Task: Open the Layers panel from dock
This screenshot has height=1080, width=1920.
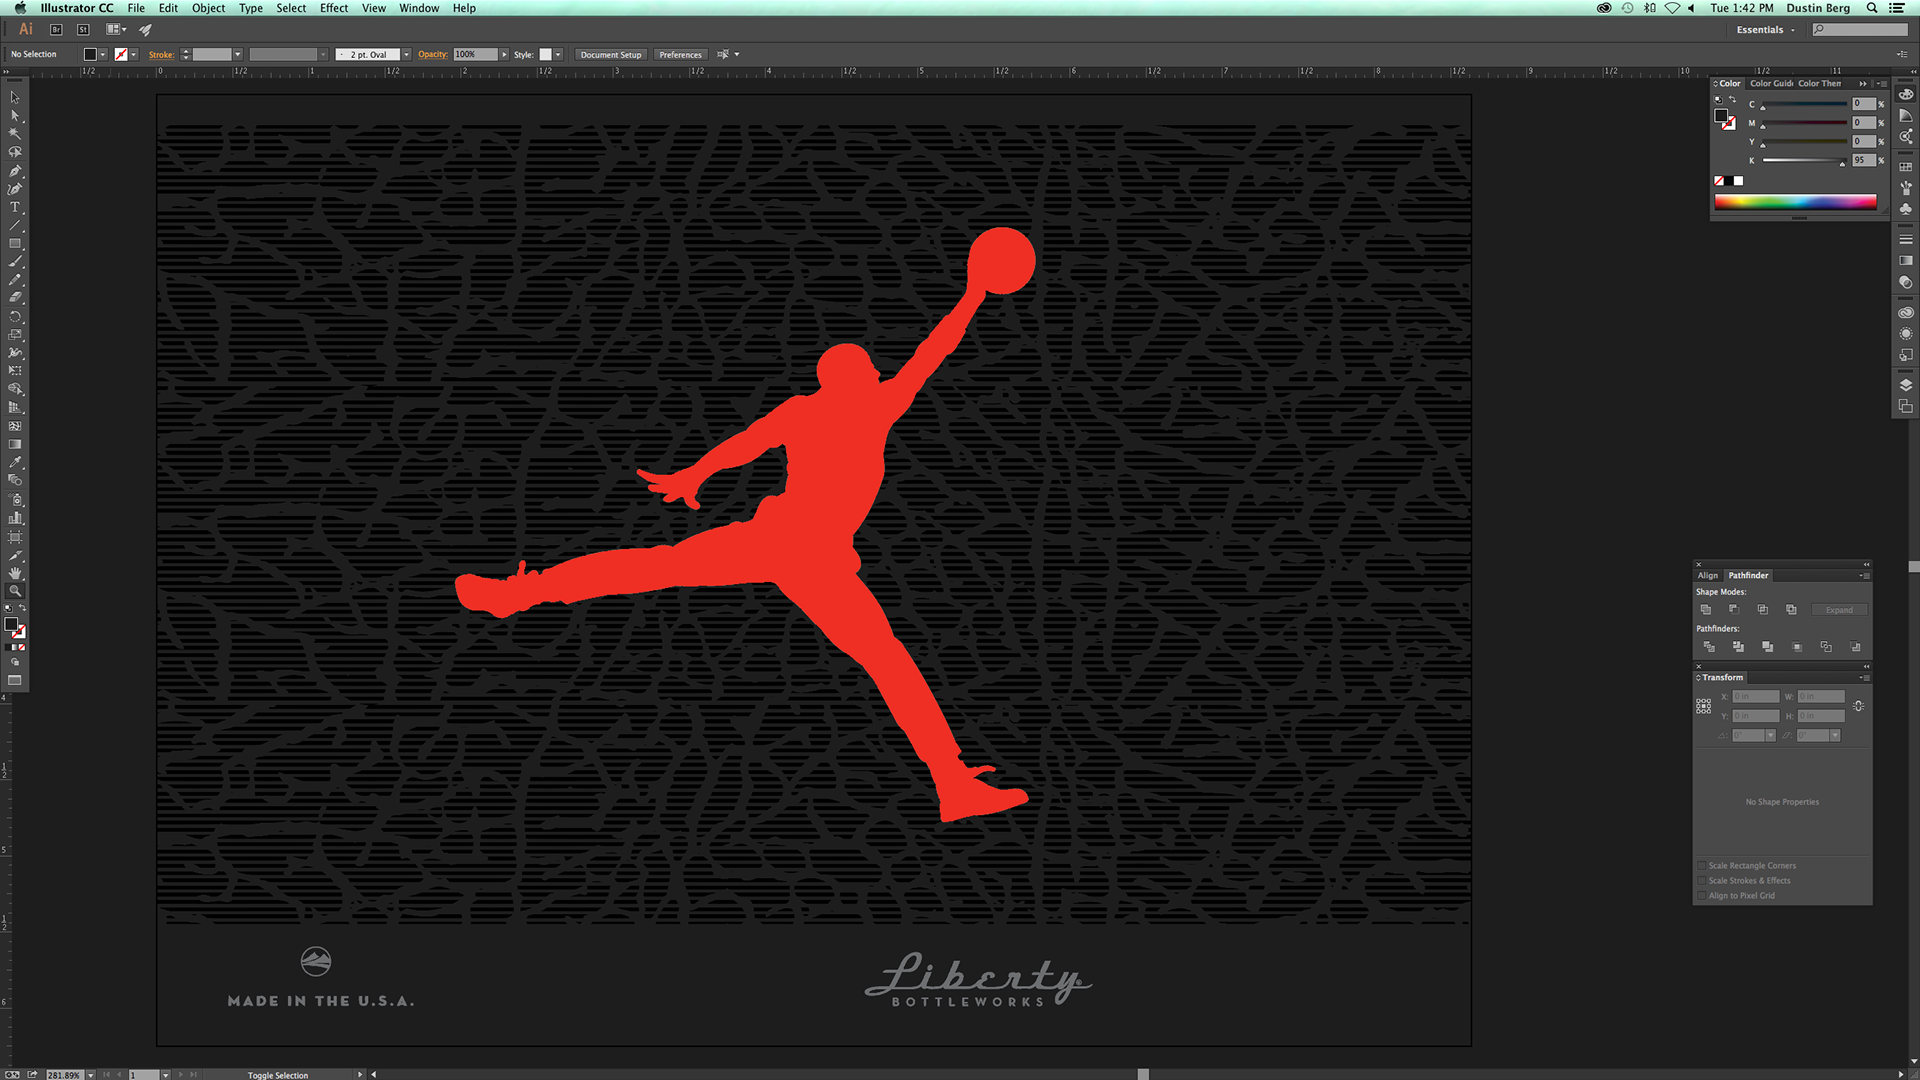Action: click(1906, 385)
